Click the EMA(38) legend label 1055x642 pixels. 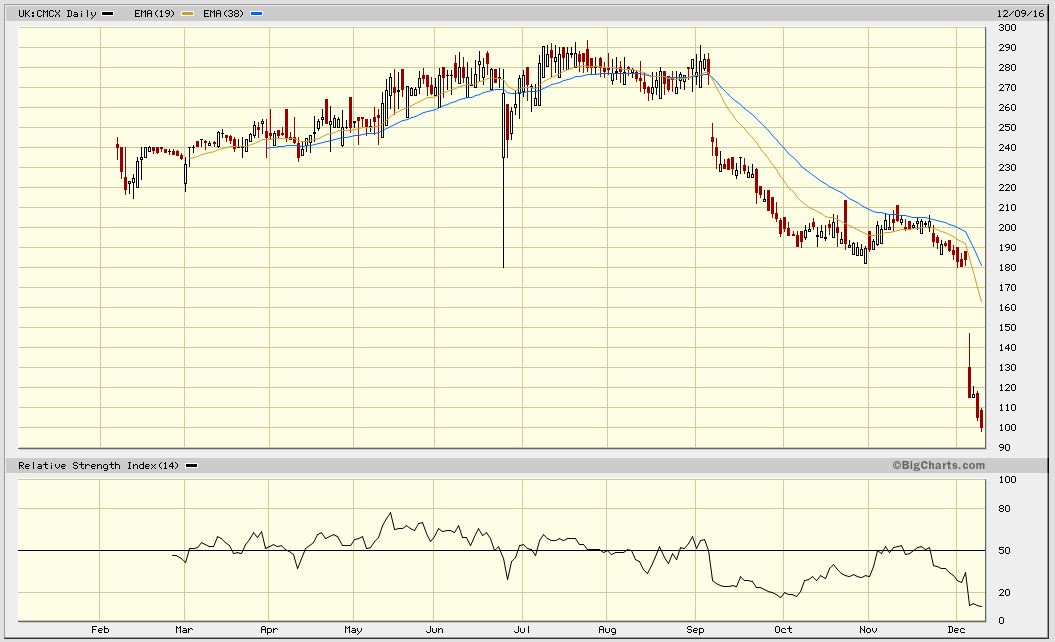(224, 13)
